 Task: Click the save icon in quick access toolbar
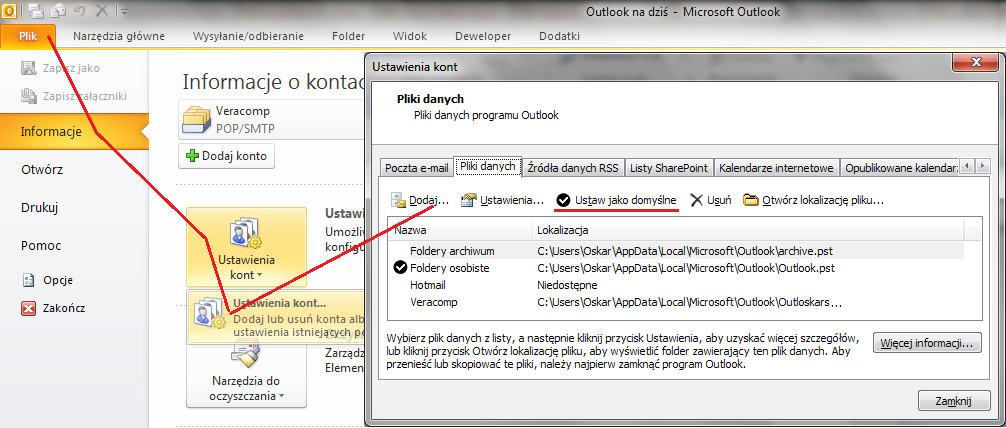pos(36,11)
